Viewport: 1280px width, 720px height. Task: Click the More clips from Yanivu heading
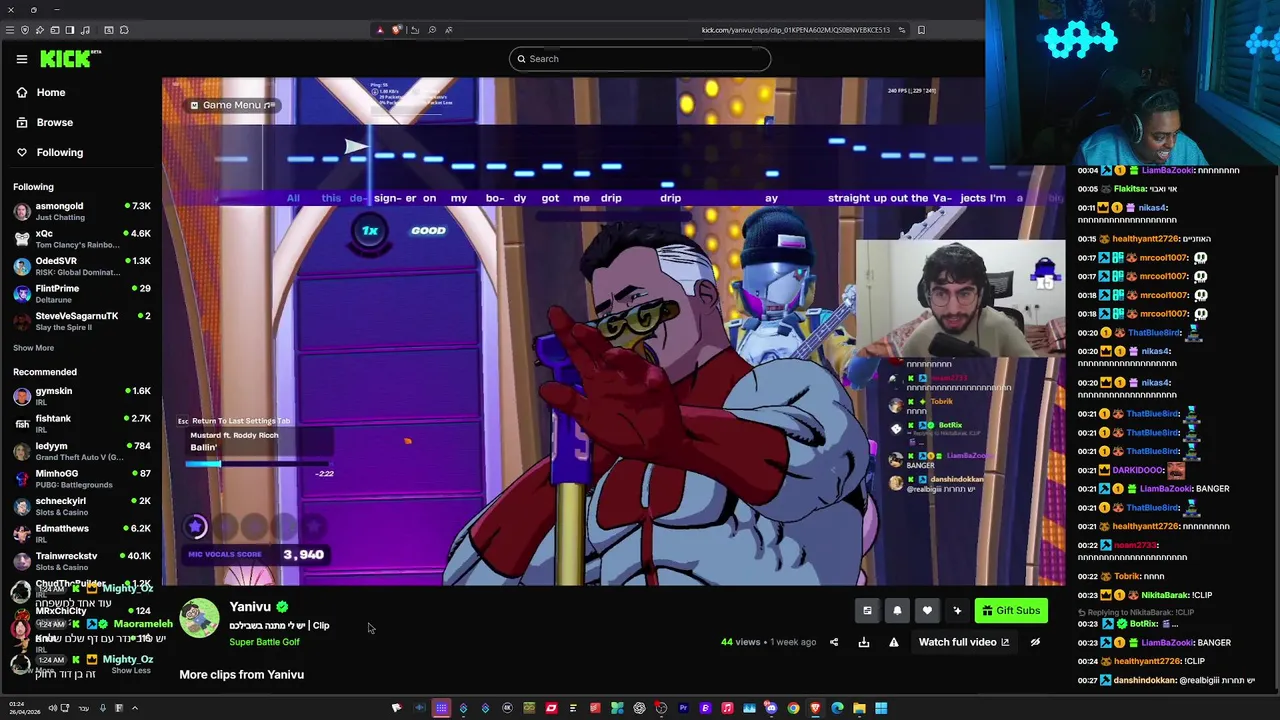[241, 675]
